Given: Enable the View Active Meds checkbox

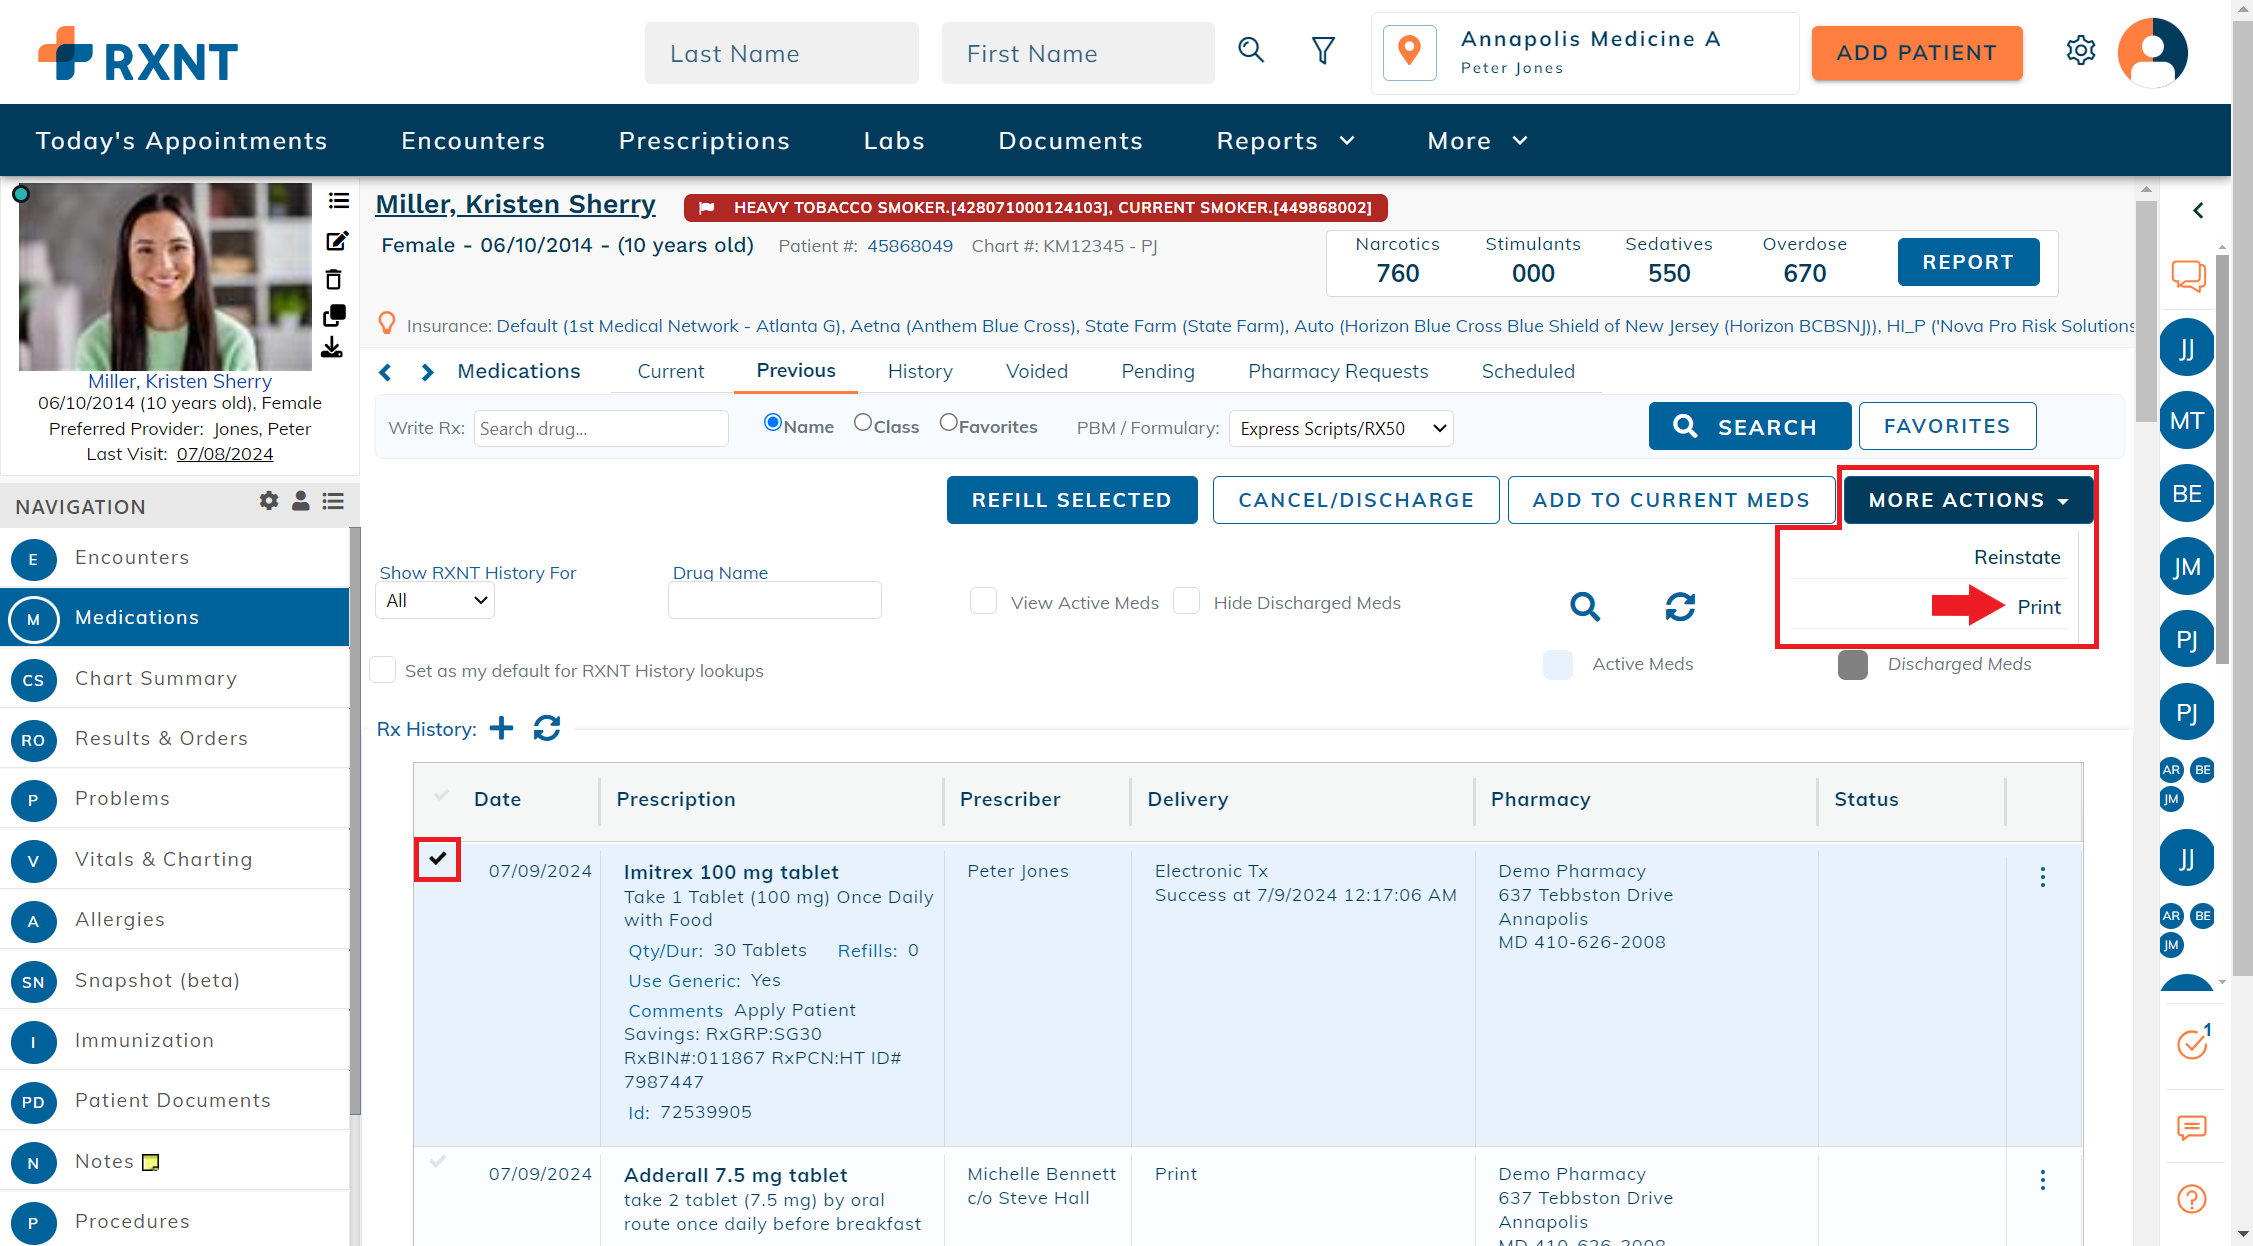Looking at the screenshot, I should point(983,601).
